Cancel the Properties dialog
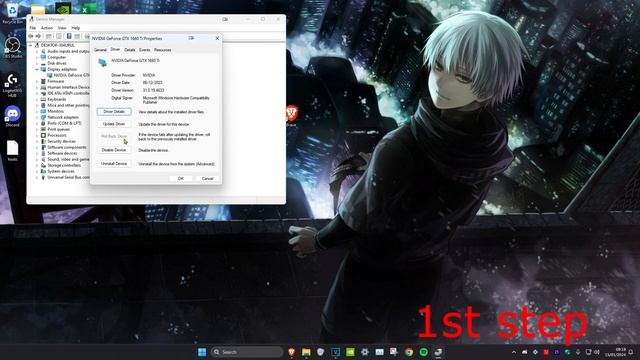640x360 pixels. [207, 178]
